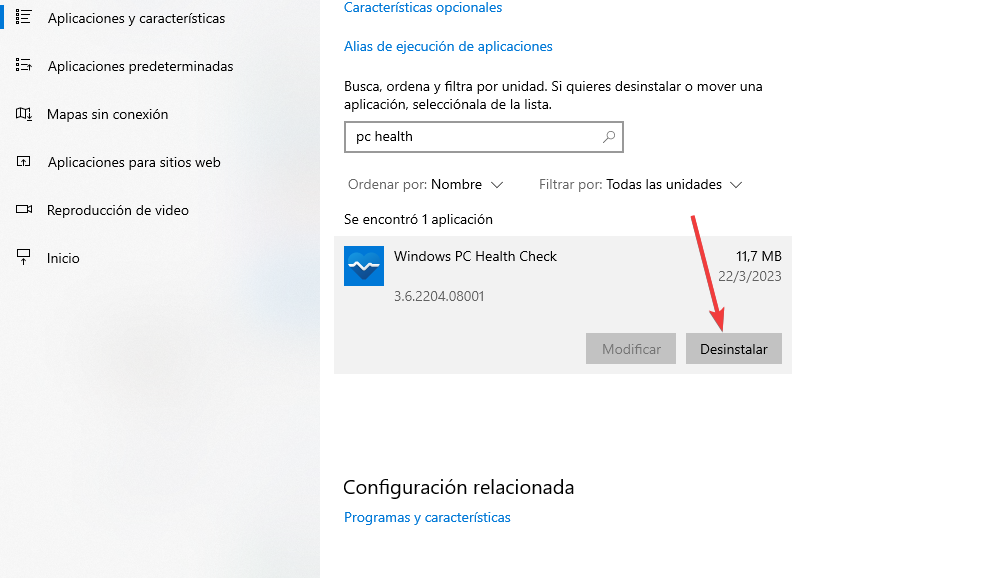Click the 11,7 MB size value
Screen dimensions: 996x578
[758, 256]
